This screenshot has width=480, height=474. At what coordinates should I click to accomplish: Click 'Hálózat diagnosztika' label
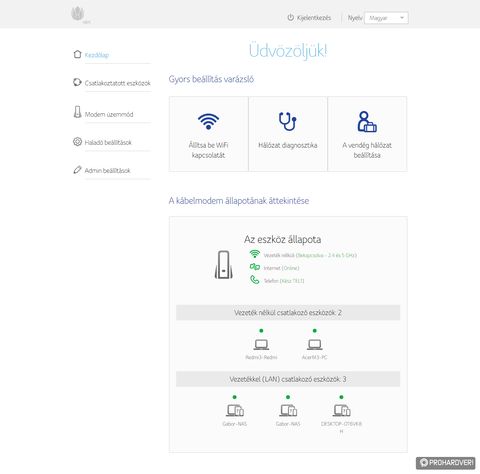tap(288, 145)
